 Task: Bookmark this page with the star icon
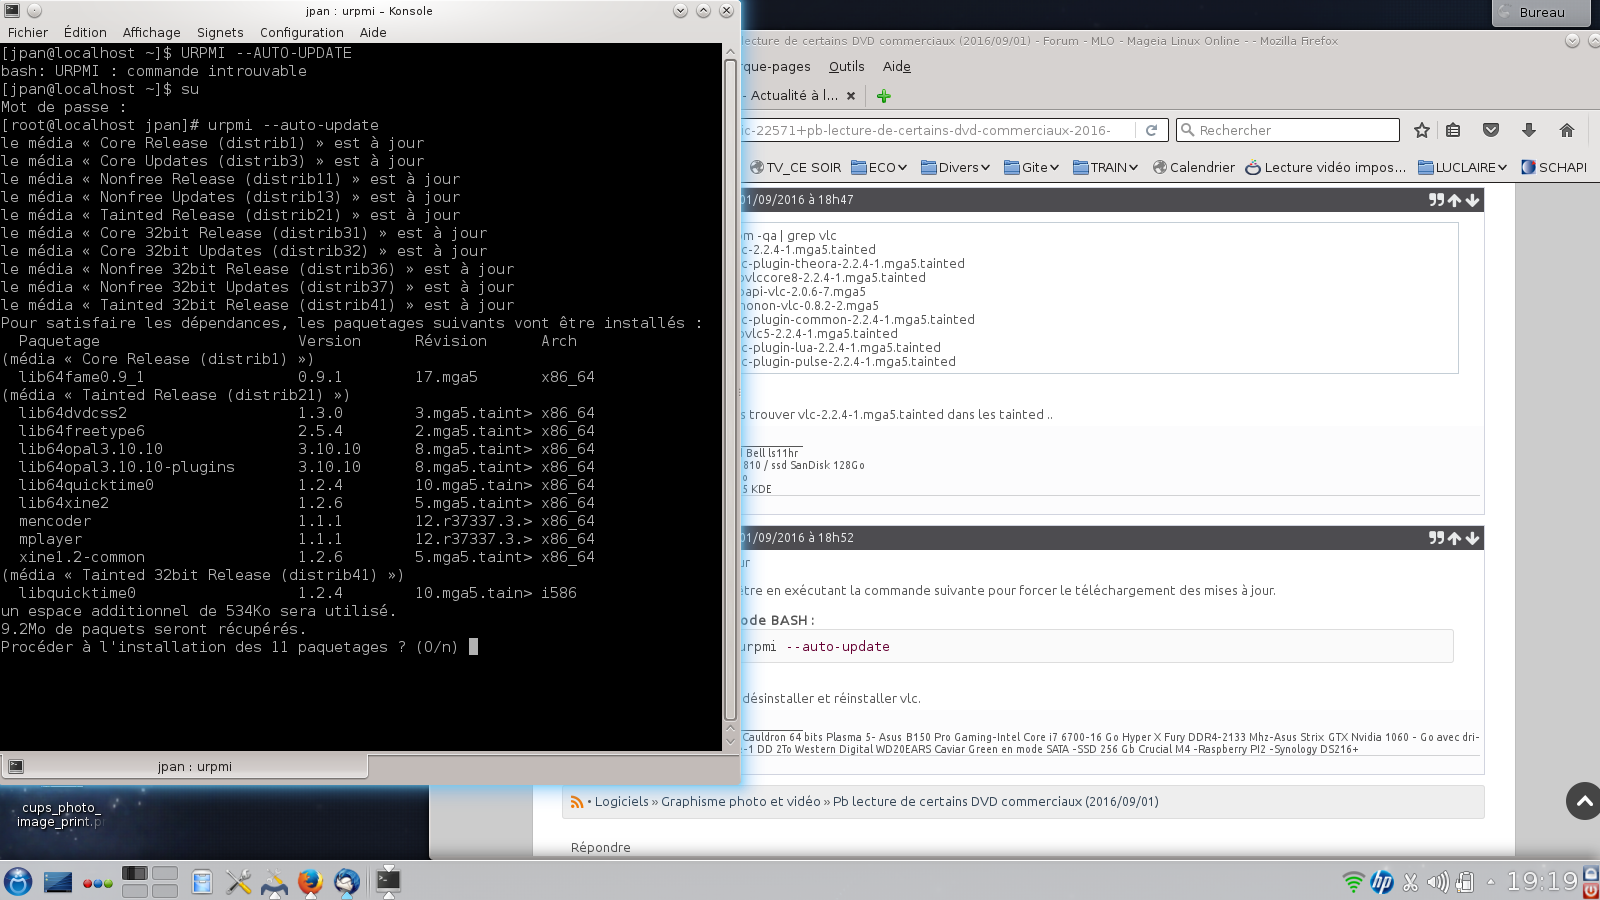click(1422, 130)
